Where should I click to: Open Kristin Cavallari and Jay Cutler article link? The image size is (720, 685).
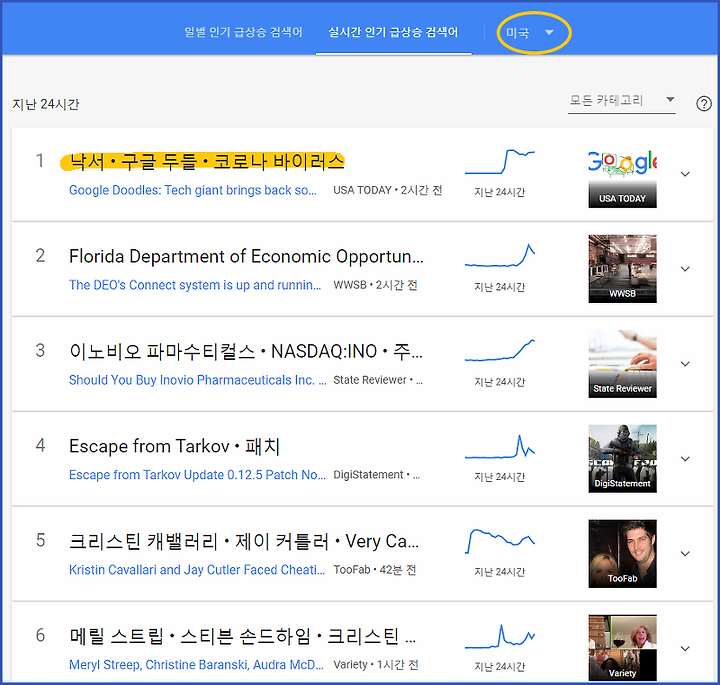[x=197, y=570]
